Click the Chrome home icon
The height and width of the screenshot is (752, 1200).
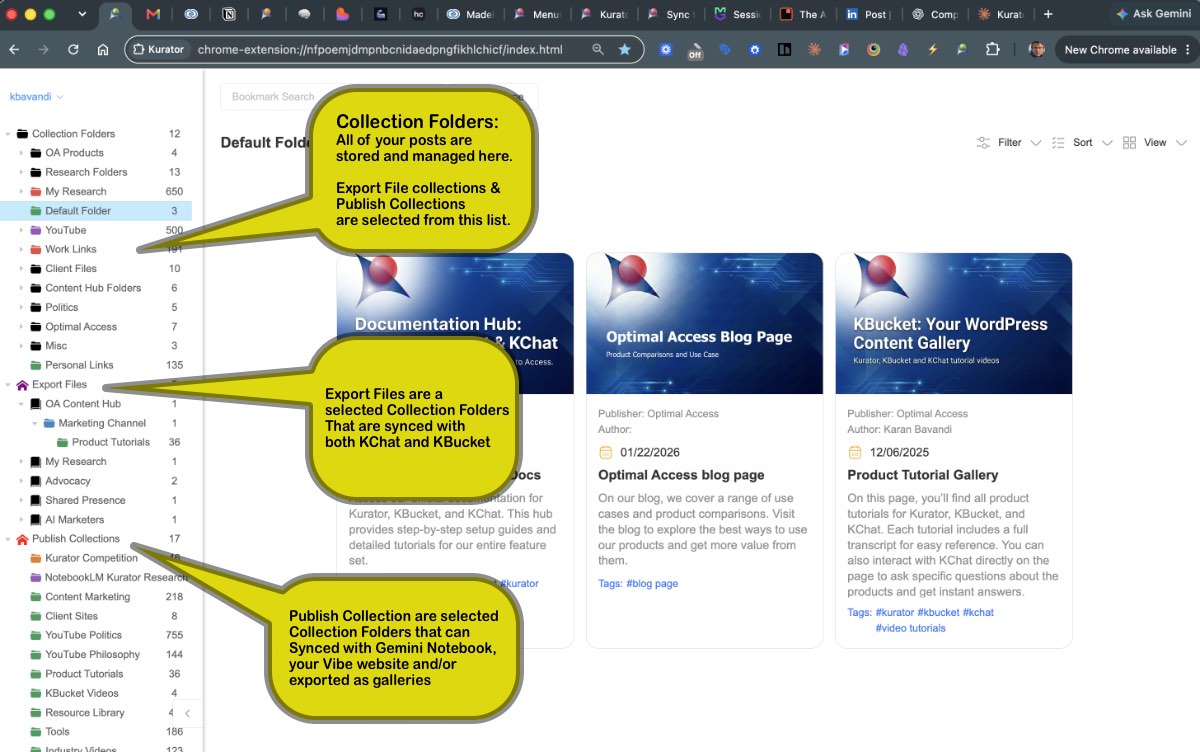(x=103, y=49)
